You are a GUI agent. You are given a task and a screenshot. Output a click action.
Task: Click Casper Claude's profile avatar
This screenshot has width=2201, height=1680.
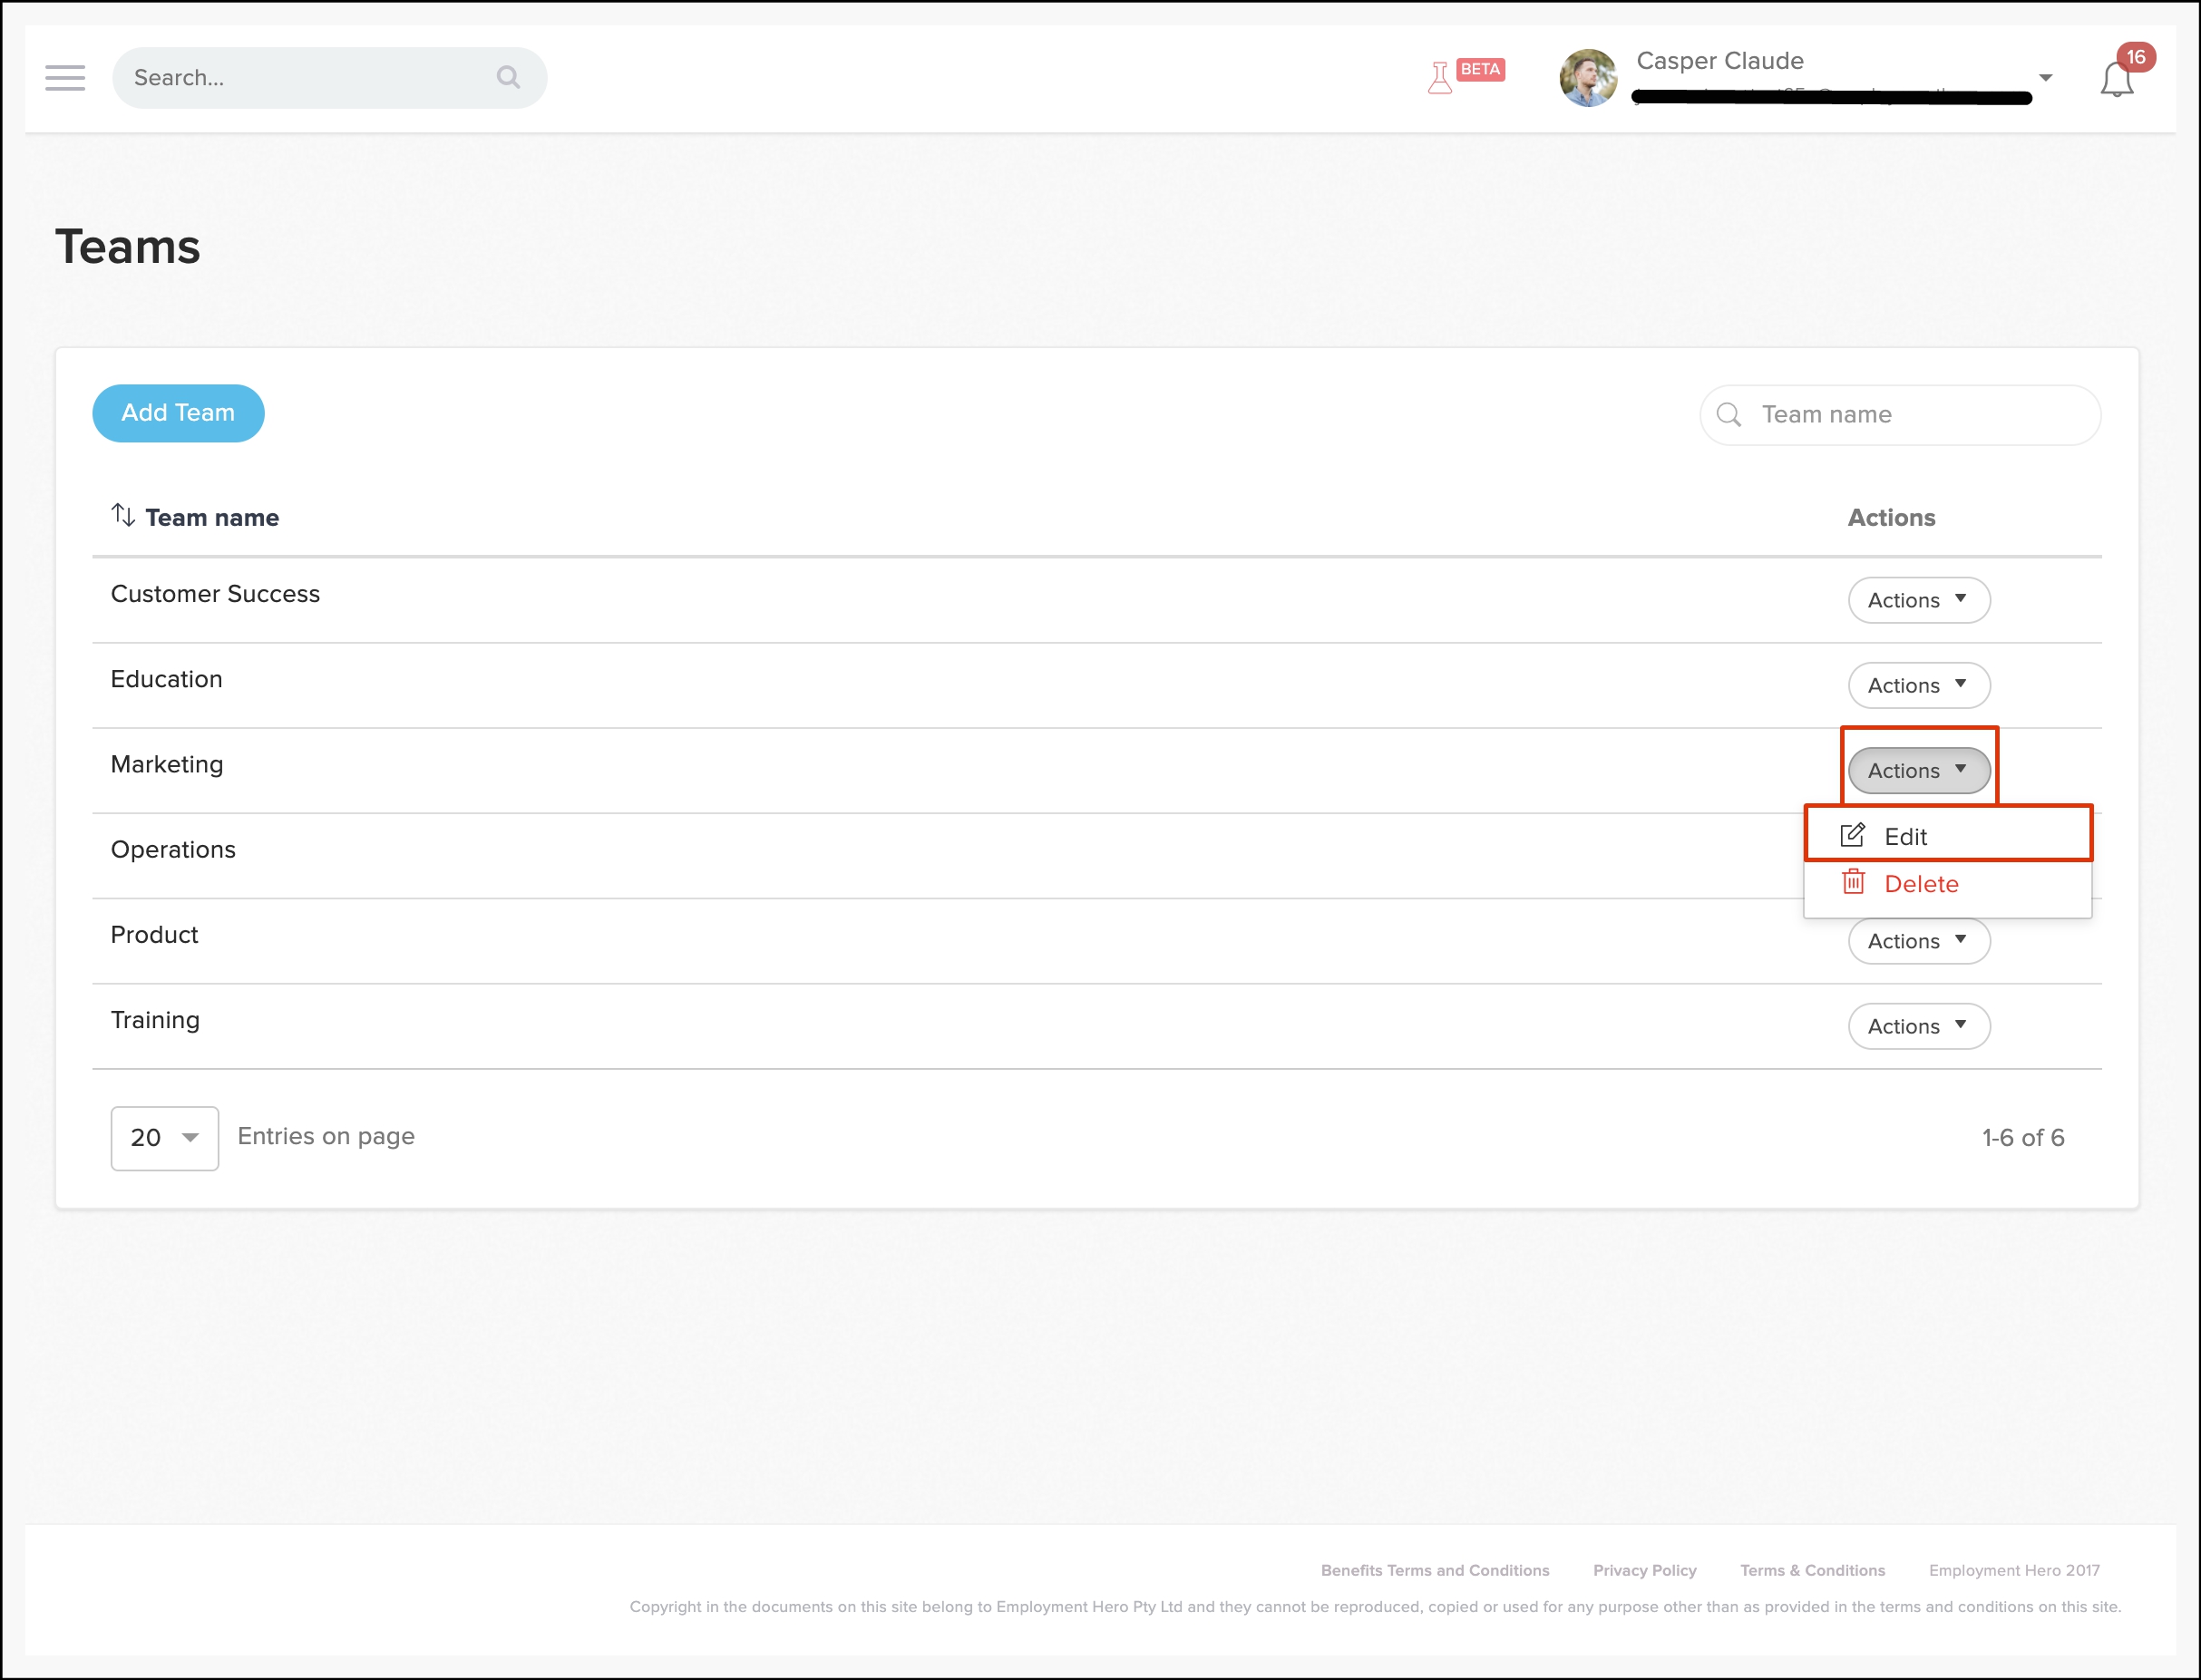coord(1587,78)
